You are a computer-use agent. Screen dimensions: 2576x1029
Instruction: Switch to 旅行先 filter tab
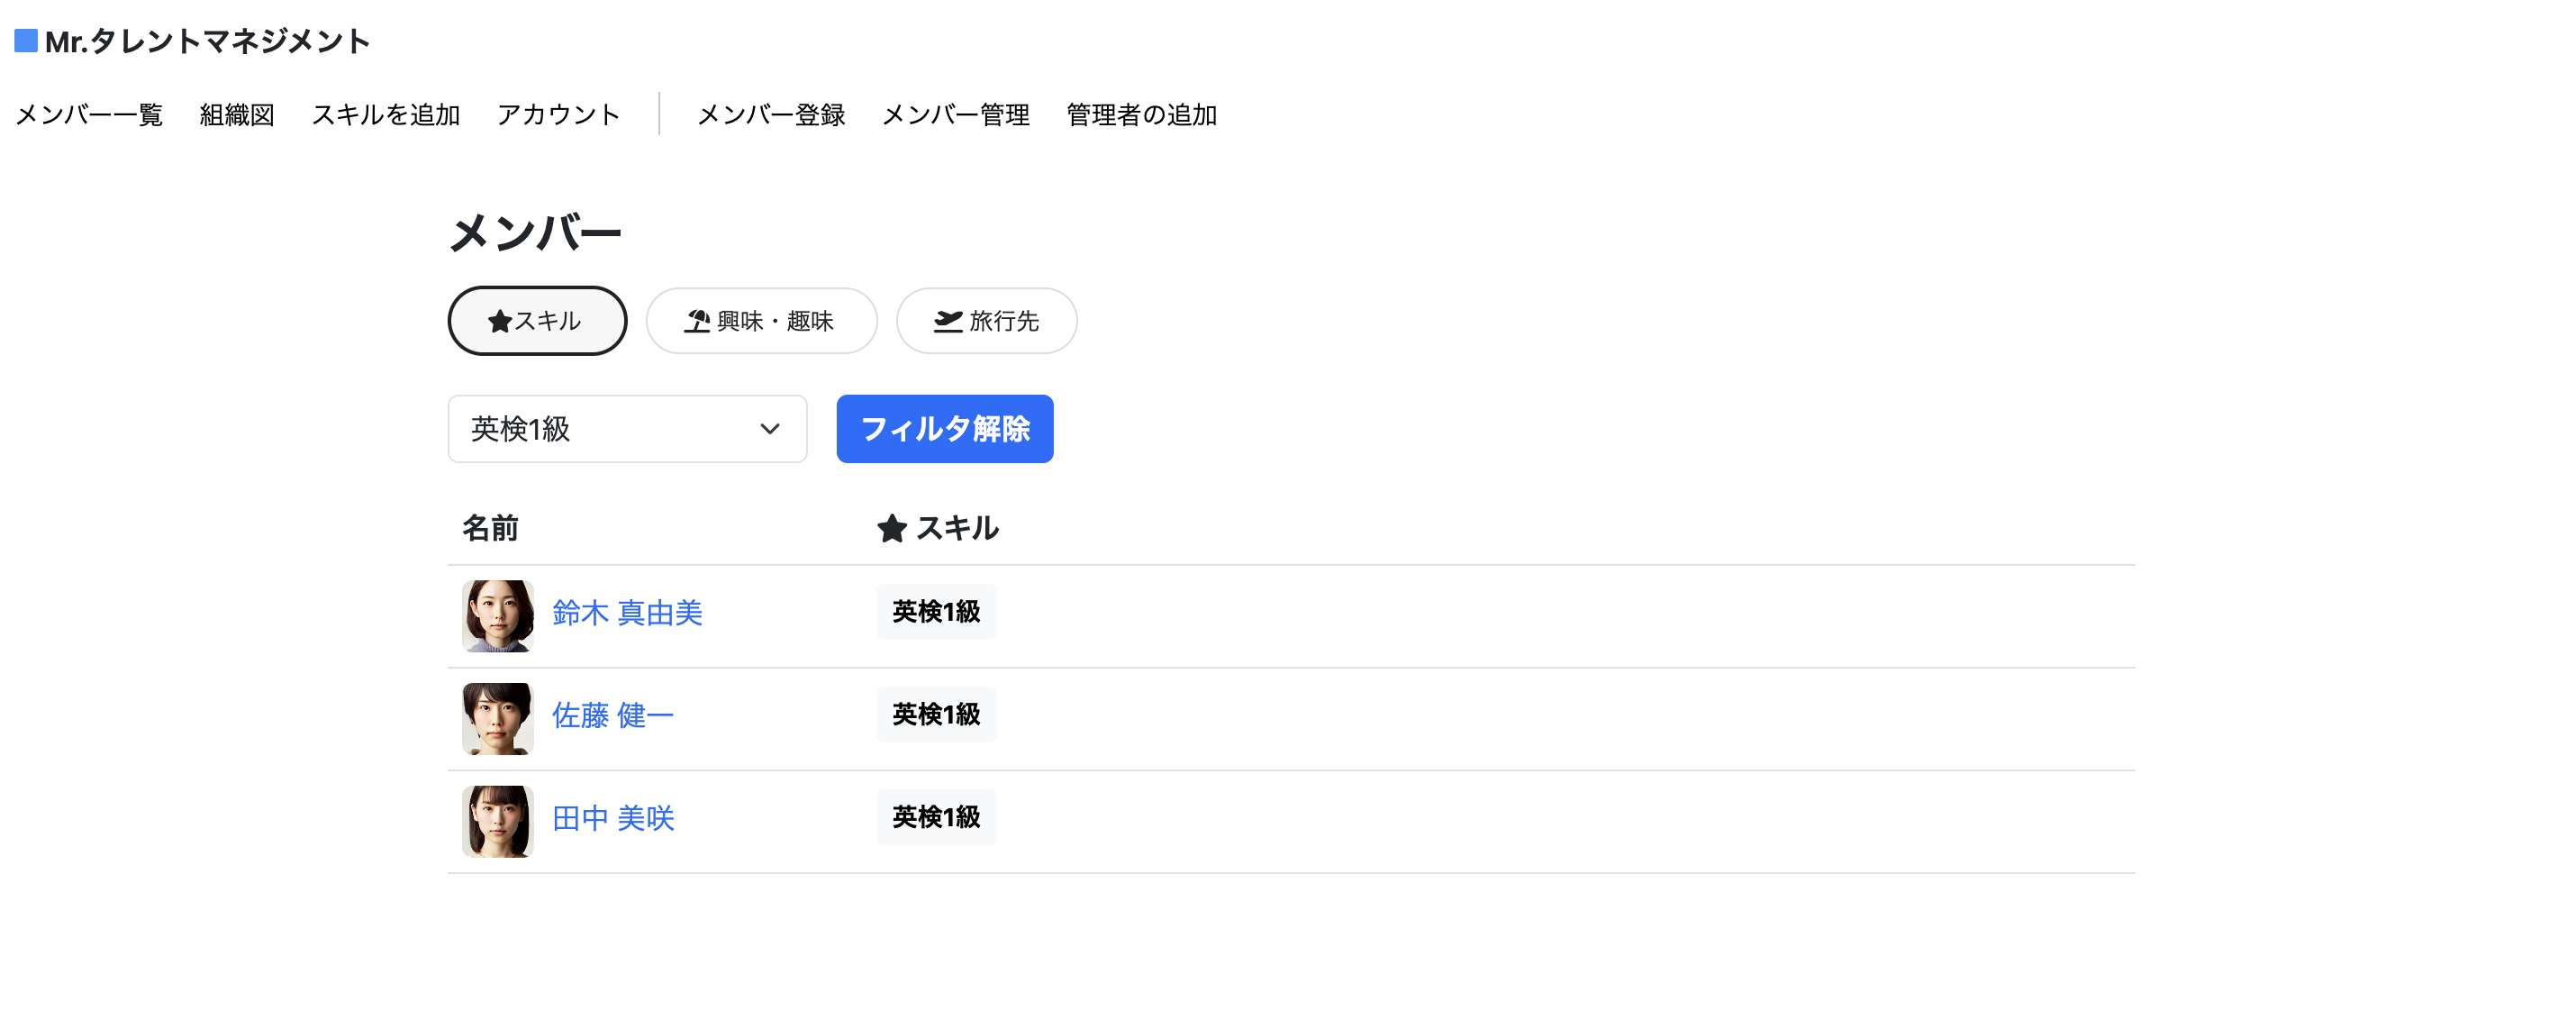coord(987,321)
